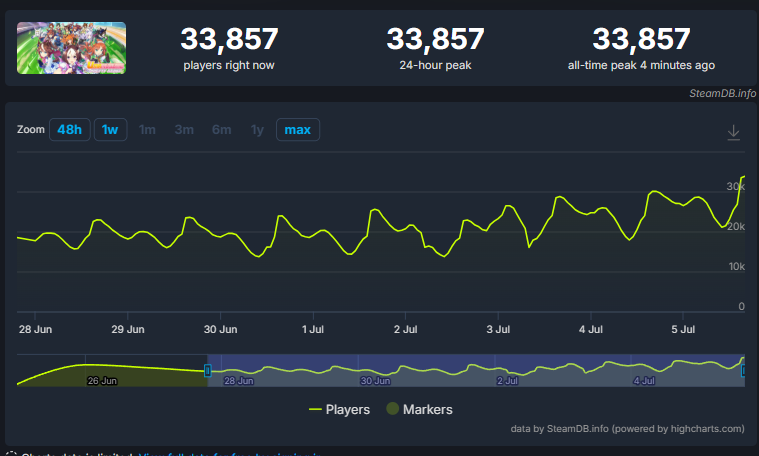Click the 5 Jul x-axis label
759x456 pixels.
click(x=683, y=329)
